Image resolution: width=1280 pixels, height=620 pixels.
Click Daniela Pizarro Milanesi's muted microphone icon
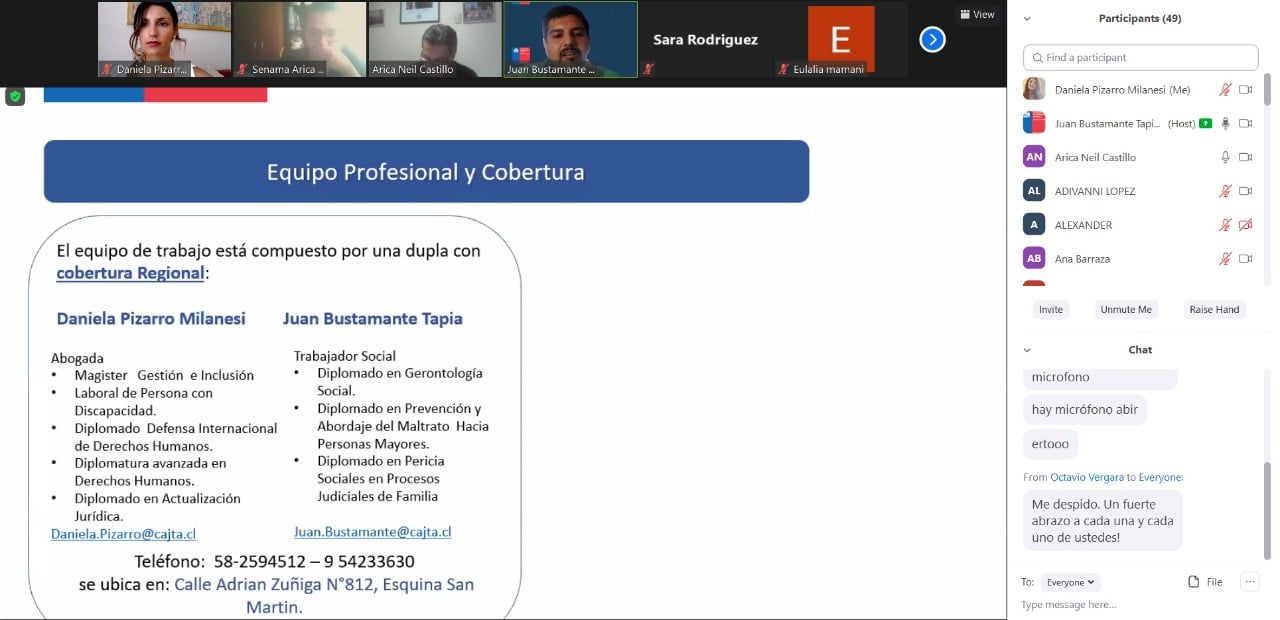tap(1225, 90)
